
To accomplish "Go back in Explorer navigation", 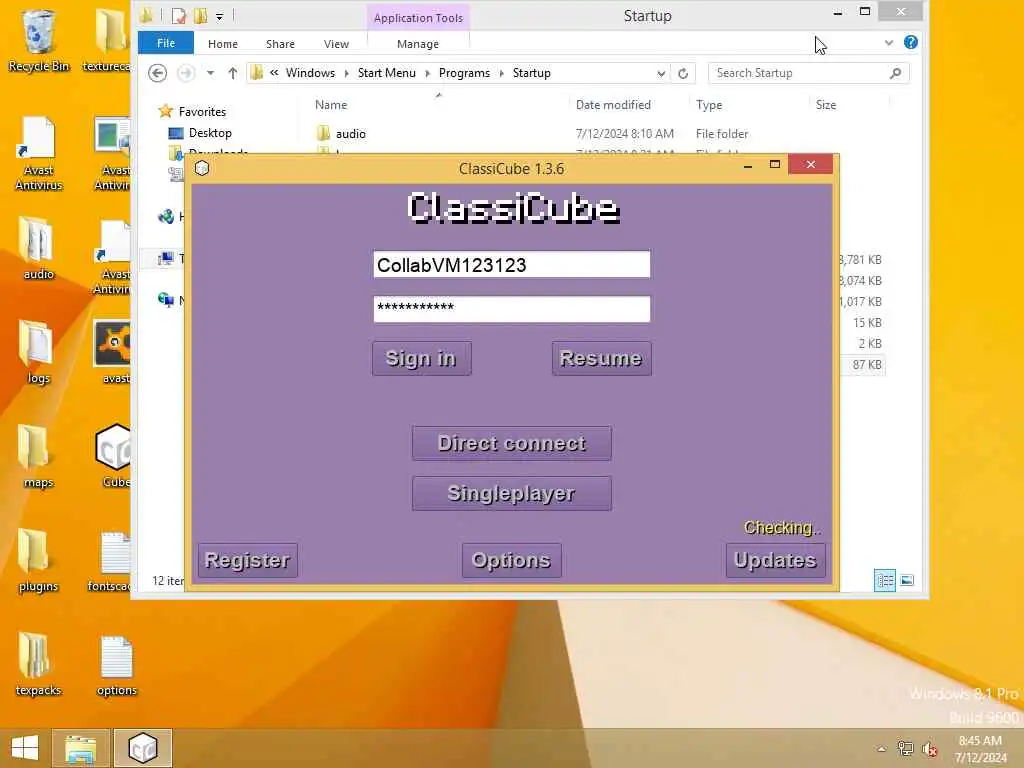I will pyautogui.click(x=157, y=73).
